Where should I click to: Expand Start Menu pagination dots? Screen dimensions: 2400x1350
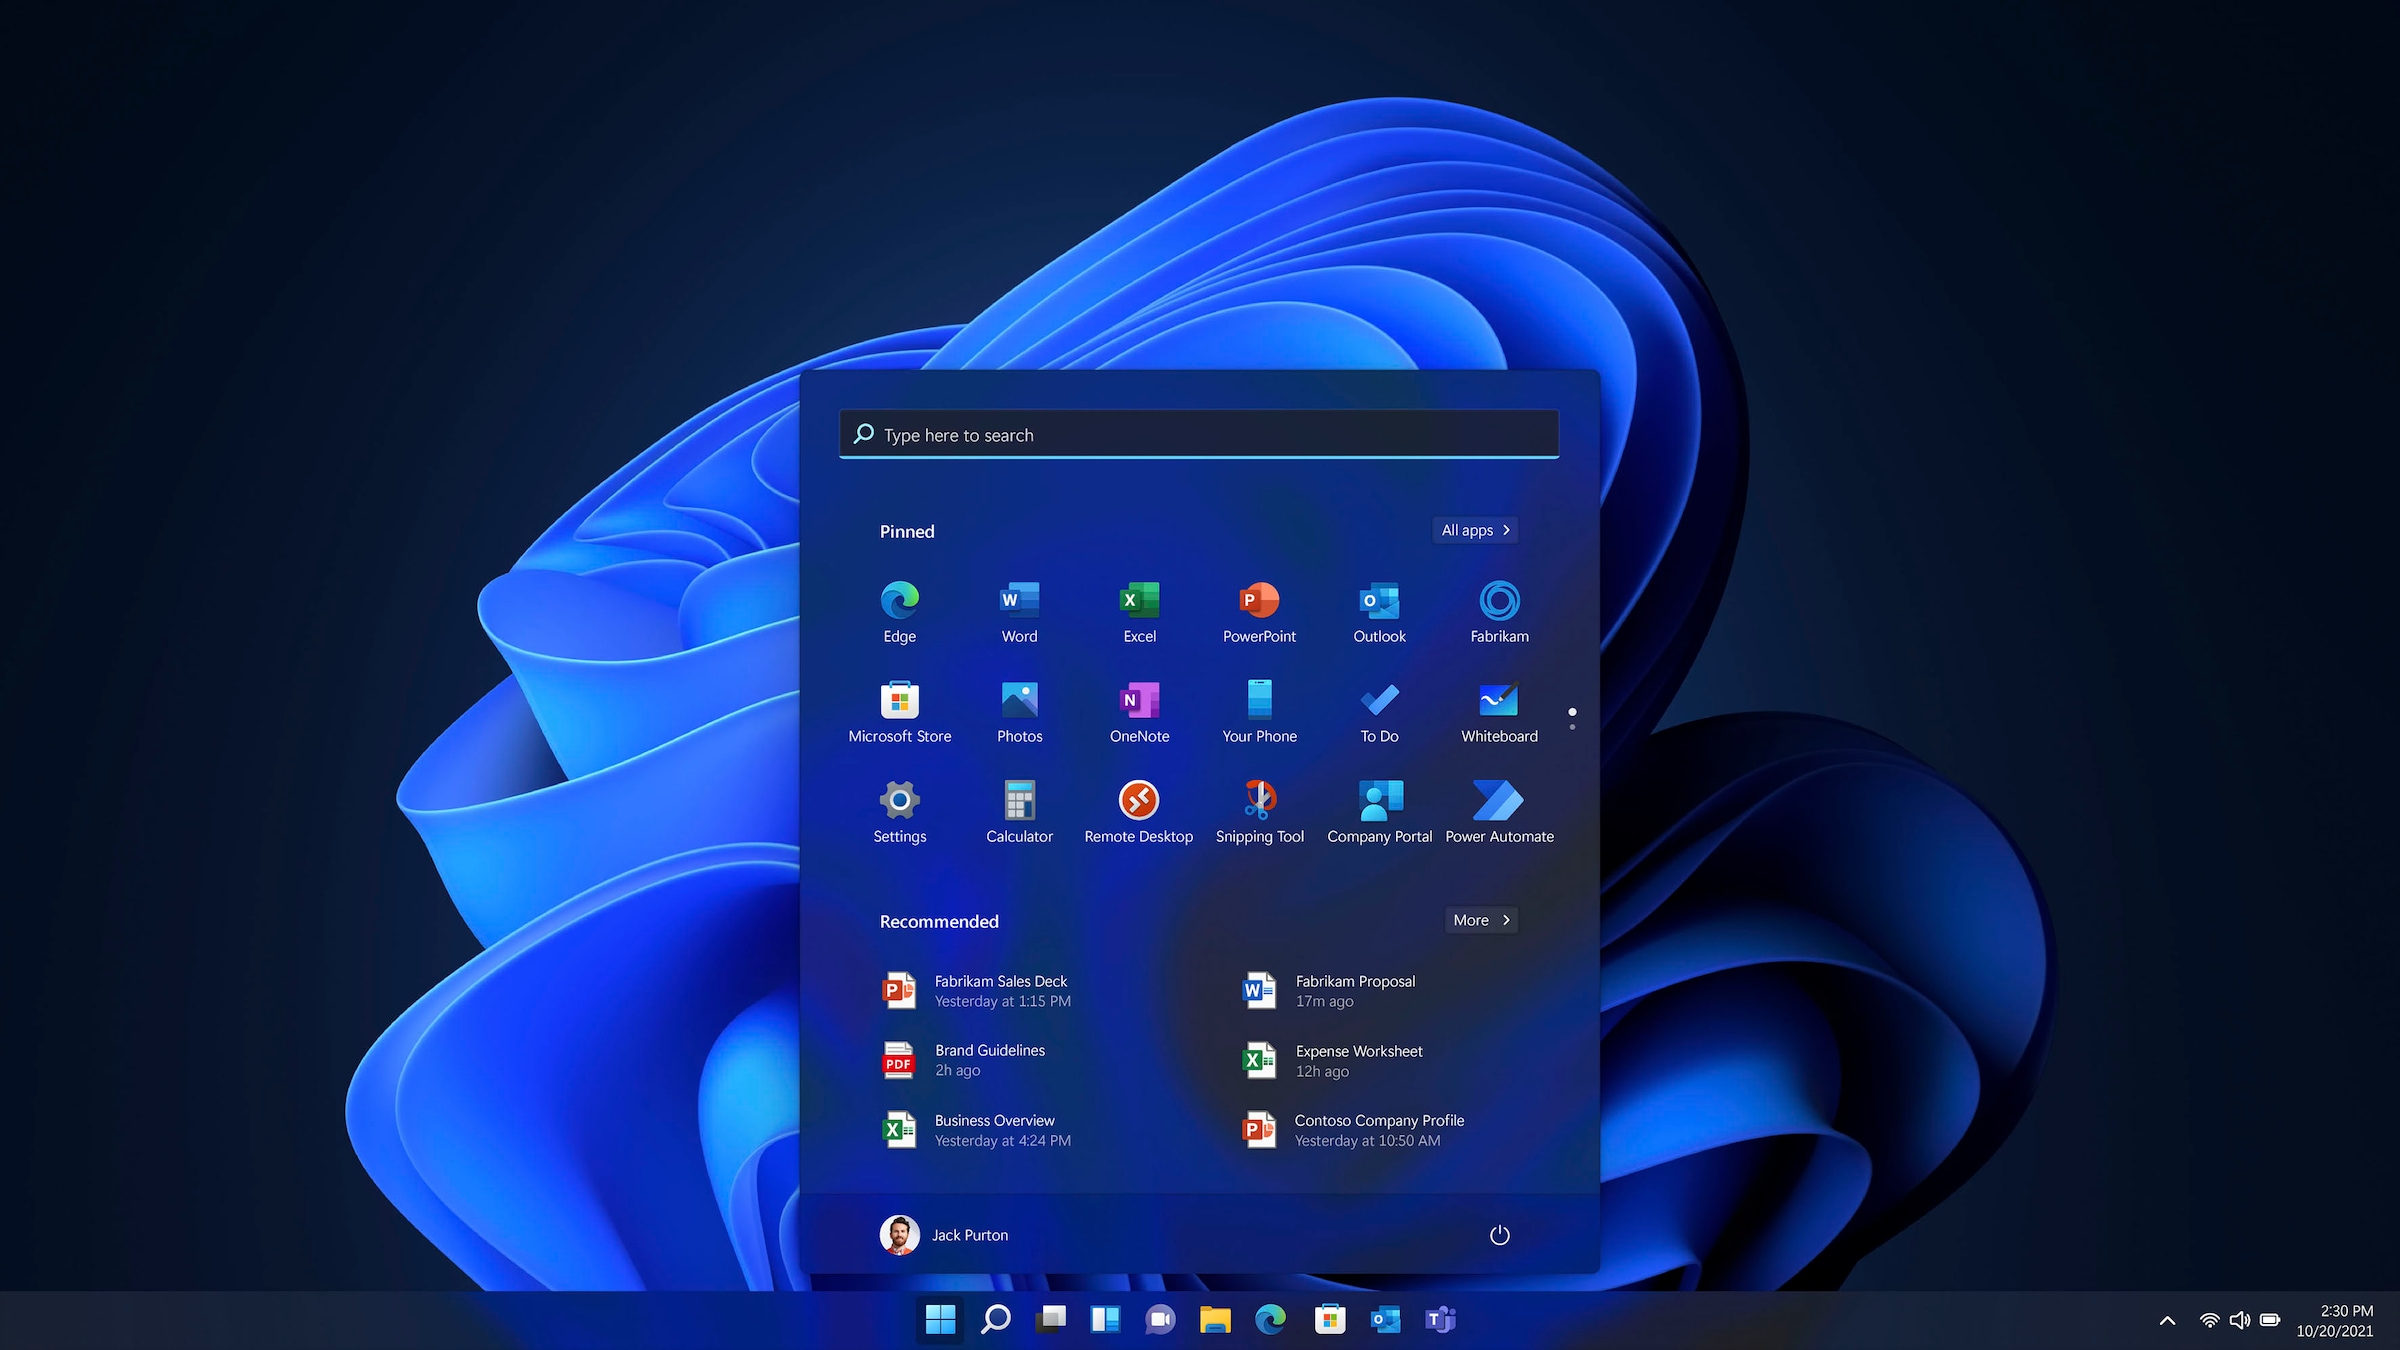[1574, 714]
